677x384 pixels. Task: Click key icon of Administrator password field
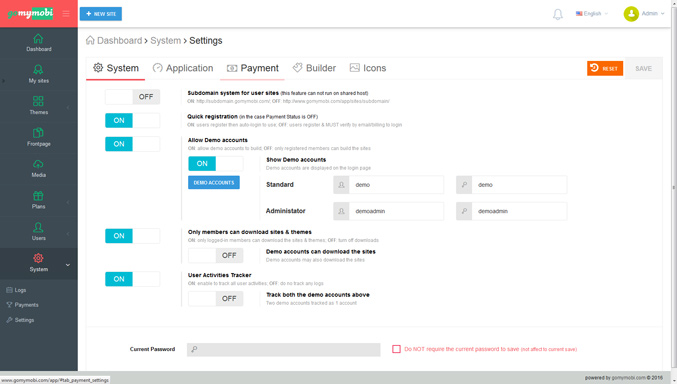pos(464,211)
